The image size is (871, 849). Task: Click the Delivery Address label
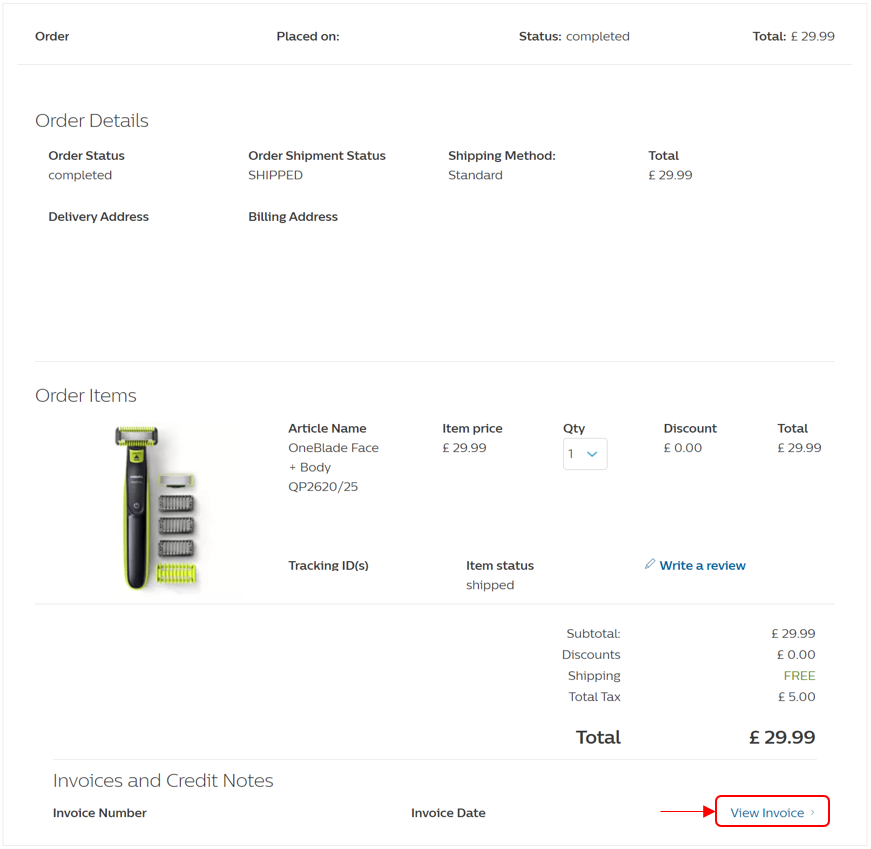pyautogui.click(x=98, y=217)
